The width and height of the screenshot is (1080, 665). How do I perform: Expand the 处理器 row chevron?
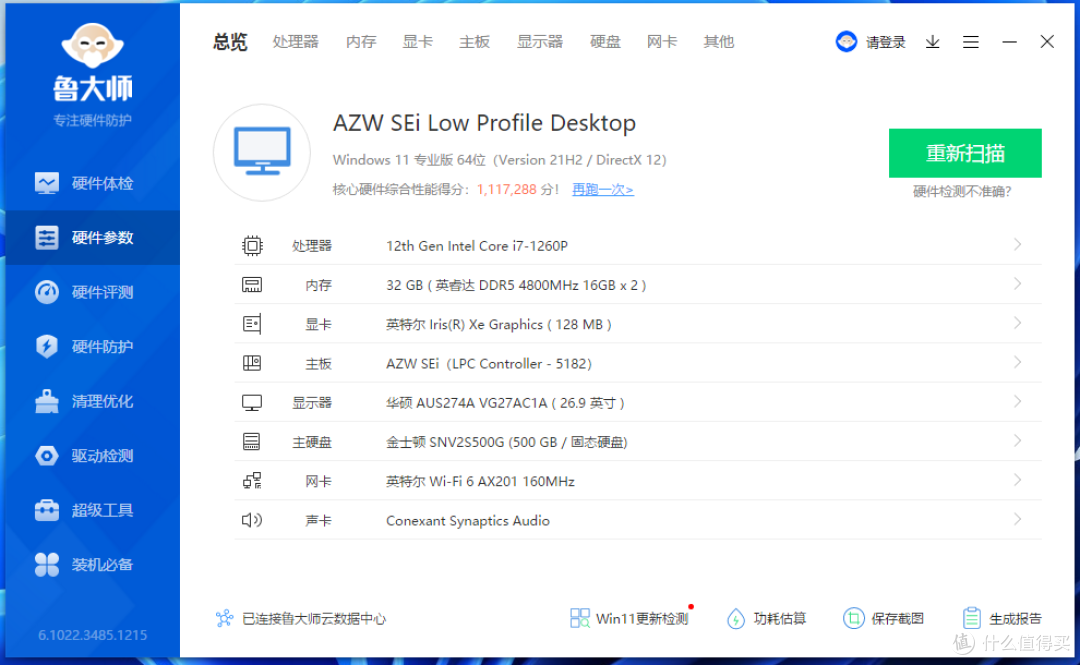[x=1017, y=245]
